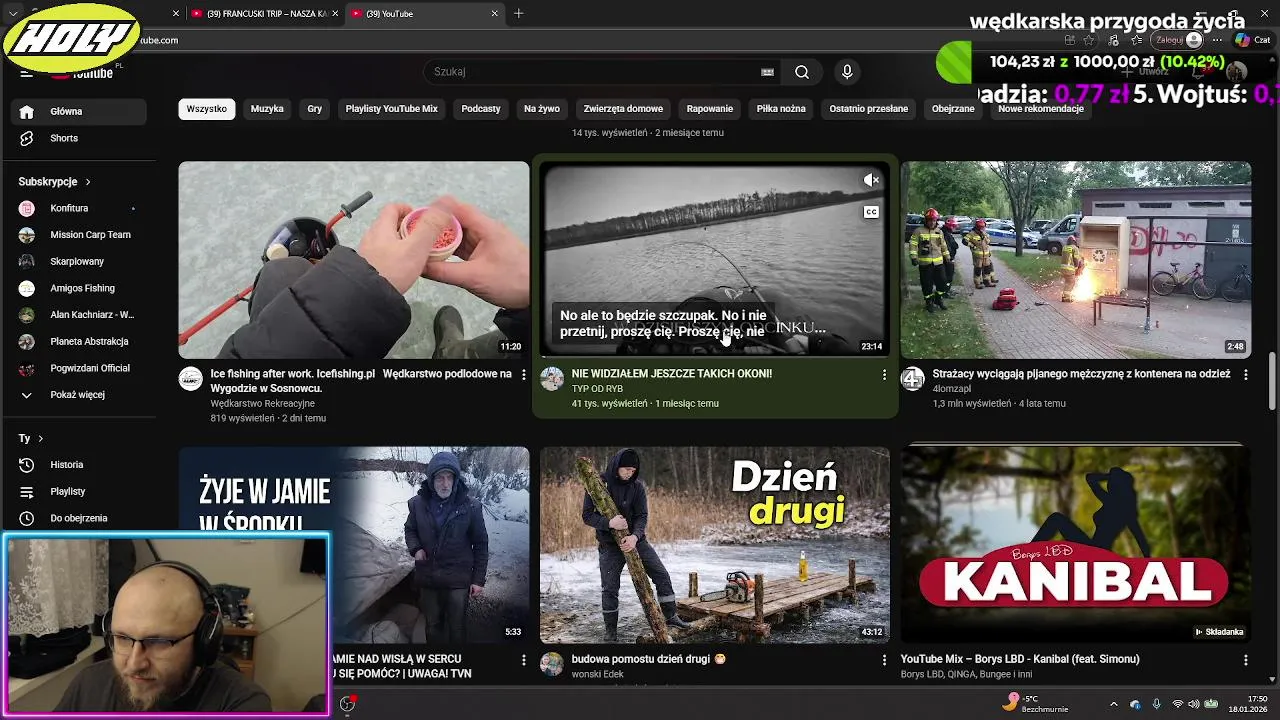Open Planeta Abstrakcja subscription
Screen dimensions: 1280x720
click(x=80, y=341)
